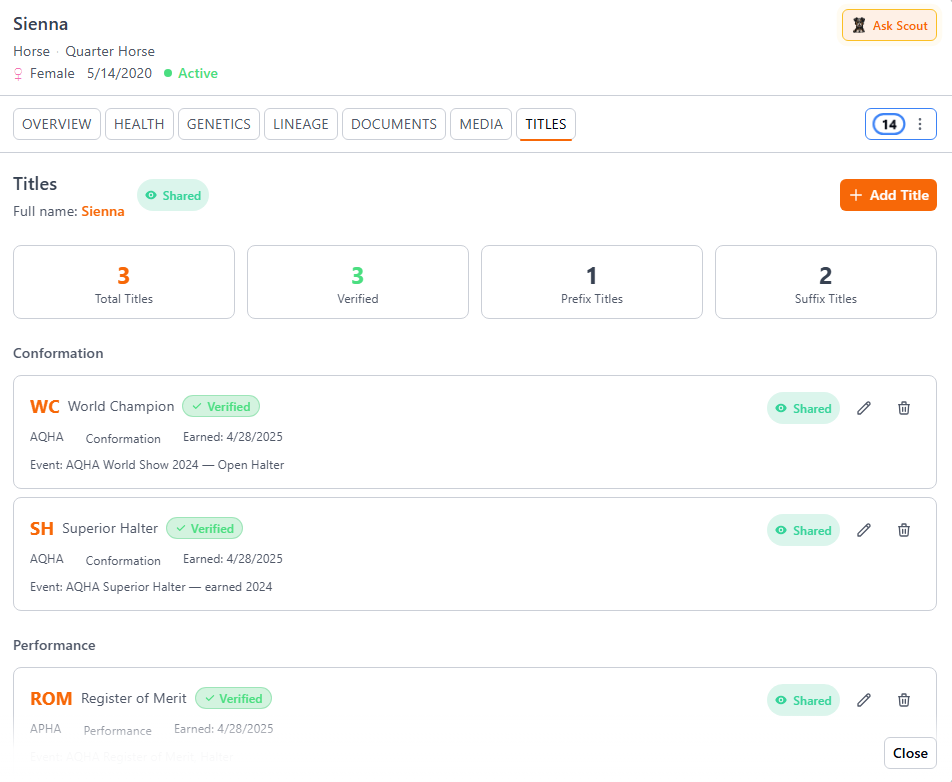Delete the Superior Halter title
952x782 pixels.
pyautogui.click(x=904, y=530)
